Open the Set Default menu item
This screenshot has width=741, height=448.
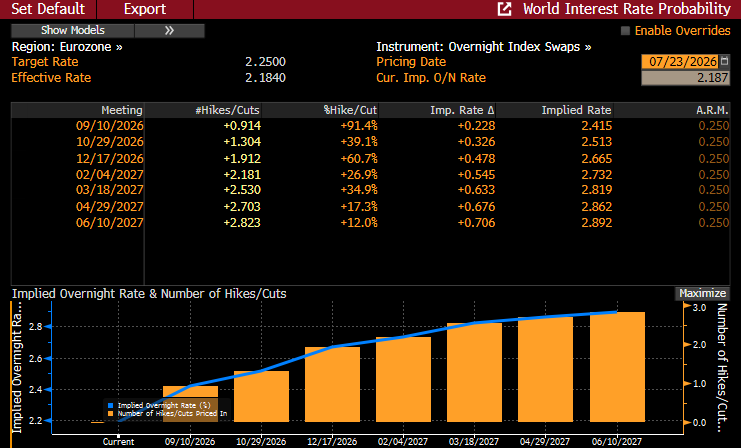(48, 9)
